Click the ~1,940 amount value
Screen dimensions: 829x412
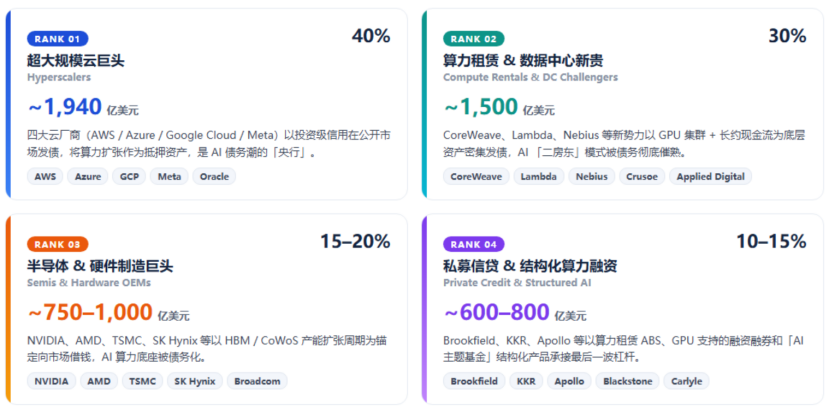(65, 107)
